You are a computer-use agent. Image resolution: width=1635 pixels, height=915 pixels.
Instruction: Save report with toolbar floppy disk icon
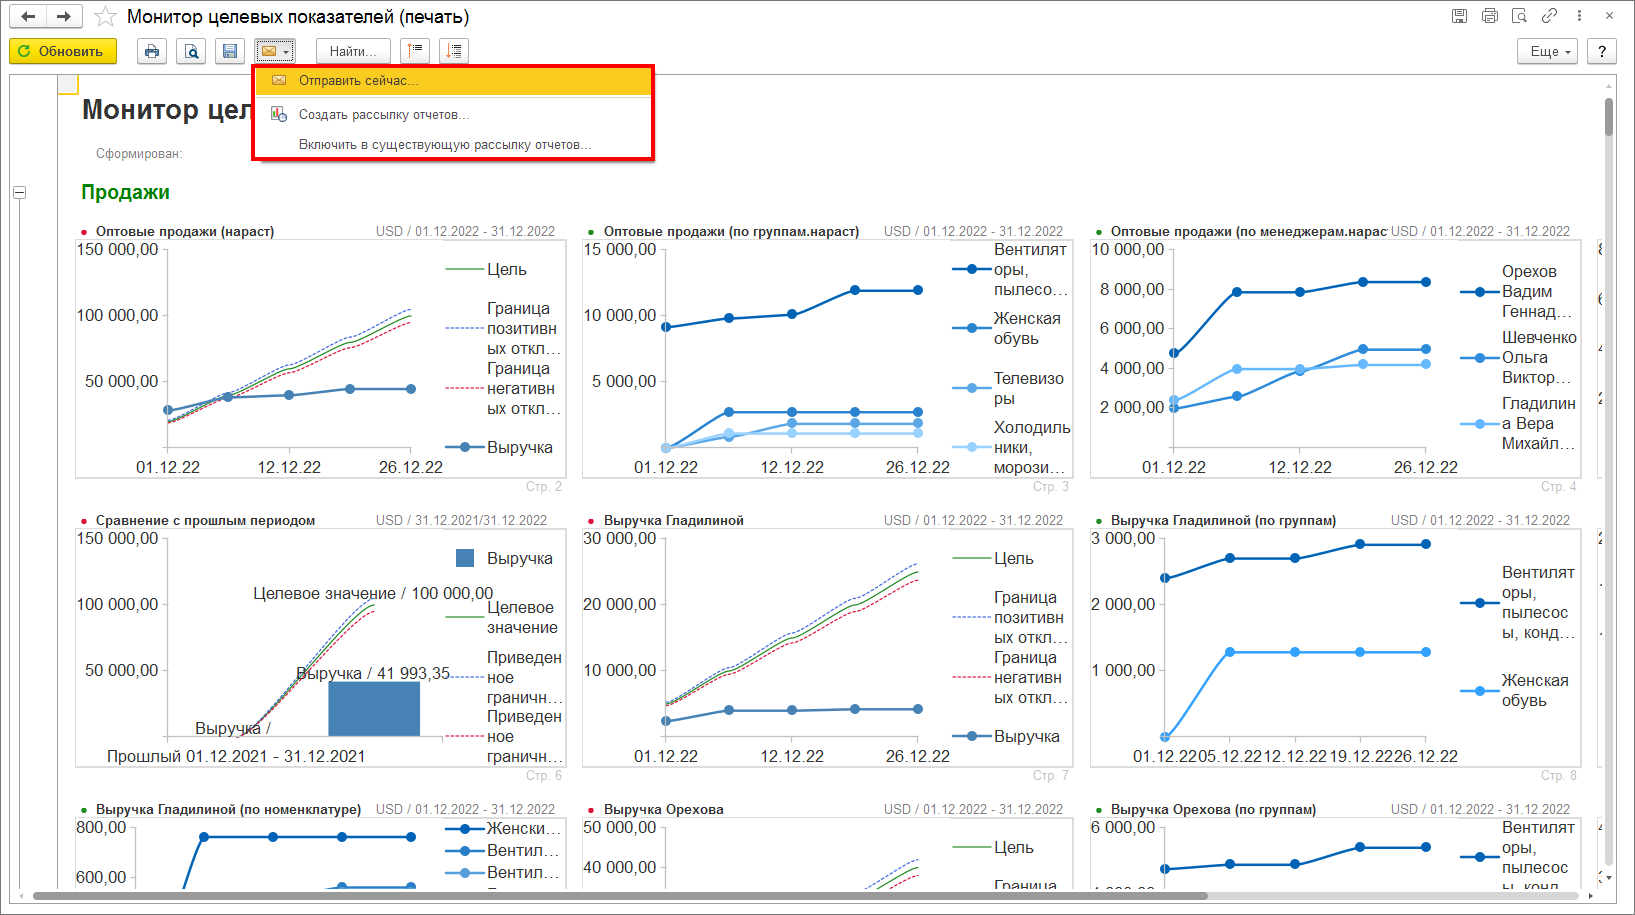point(230,51)
